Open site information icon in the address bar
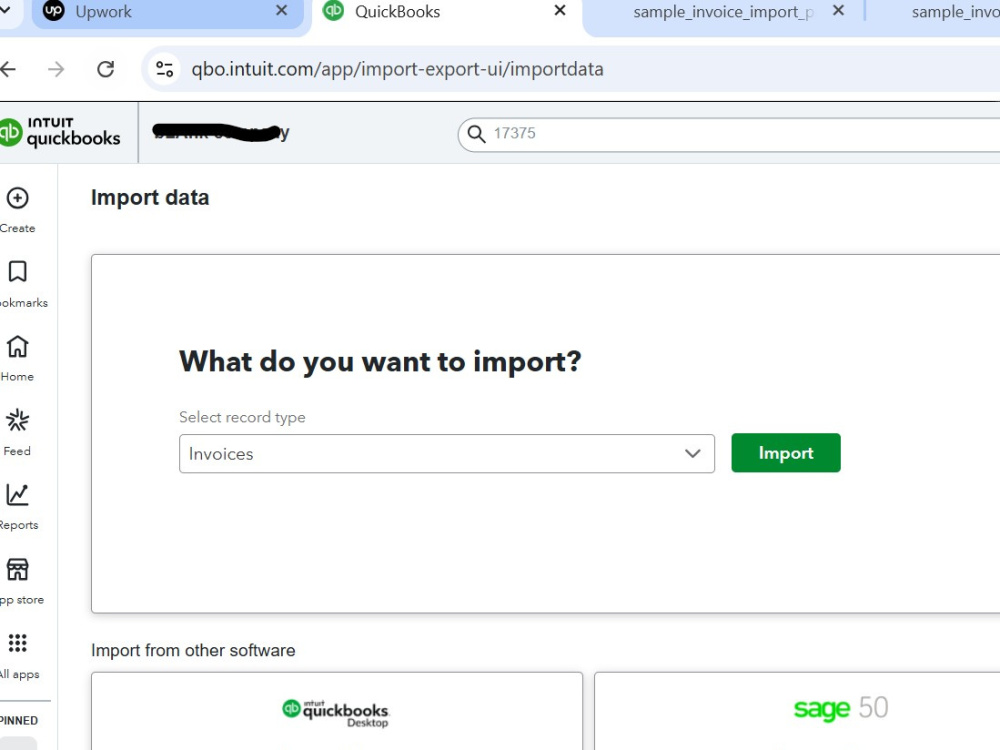The width and height of the screenshot is (1000, 750). click(x=165, y=69)
